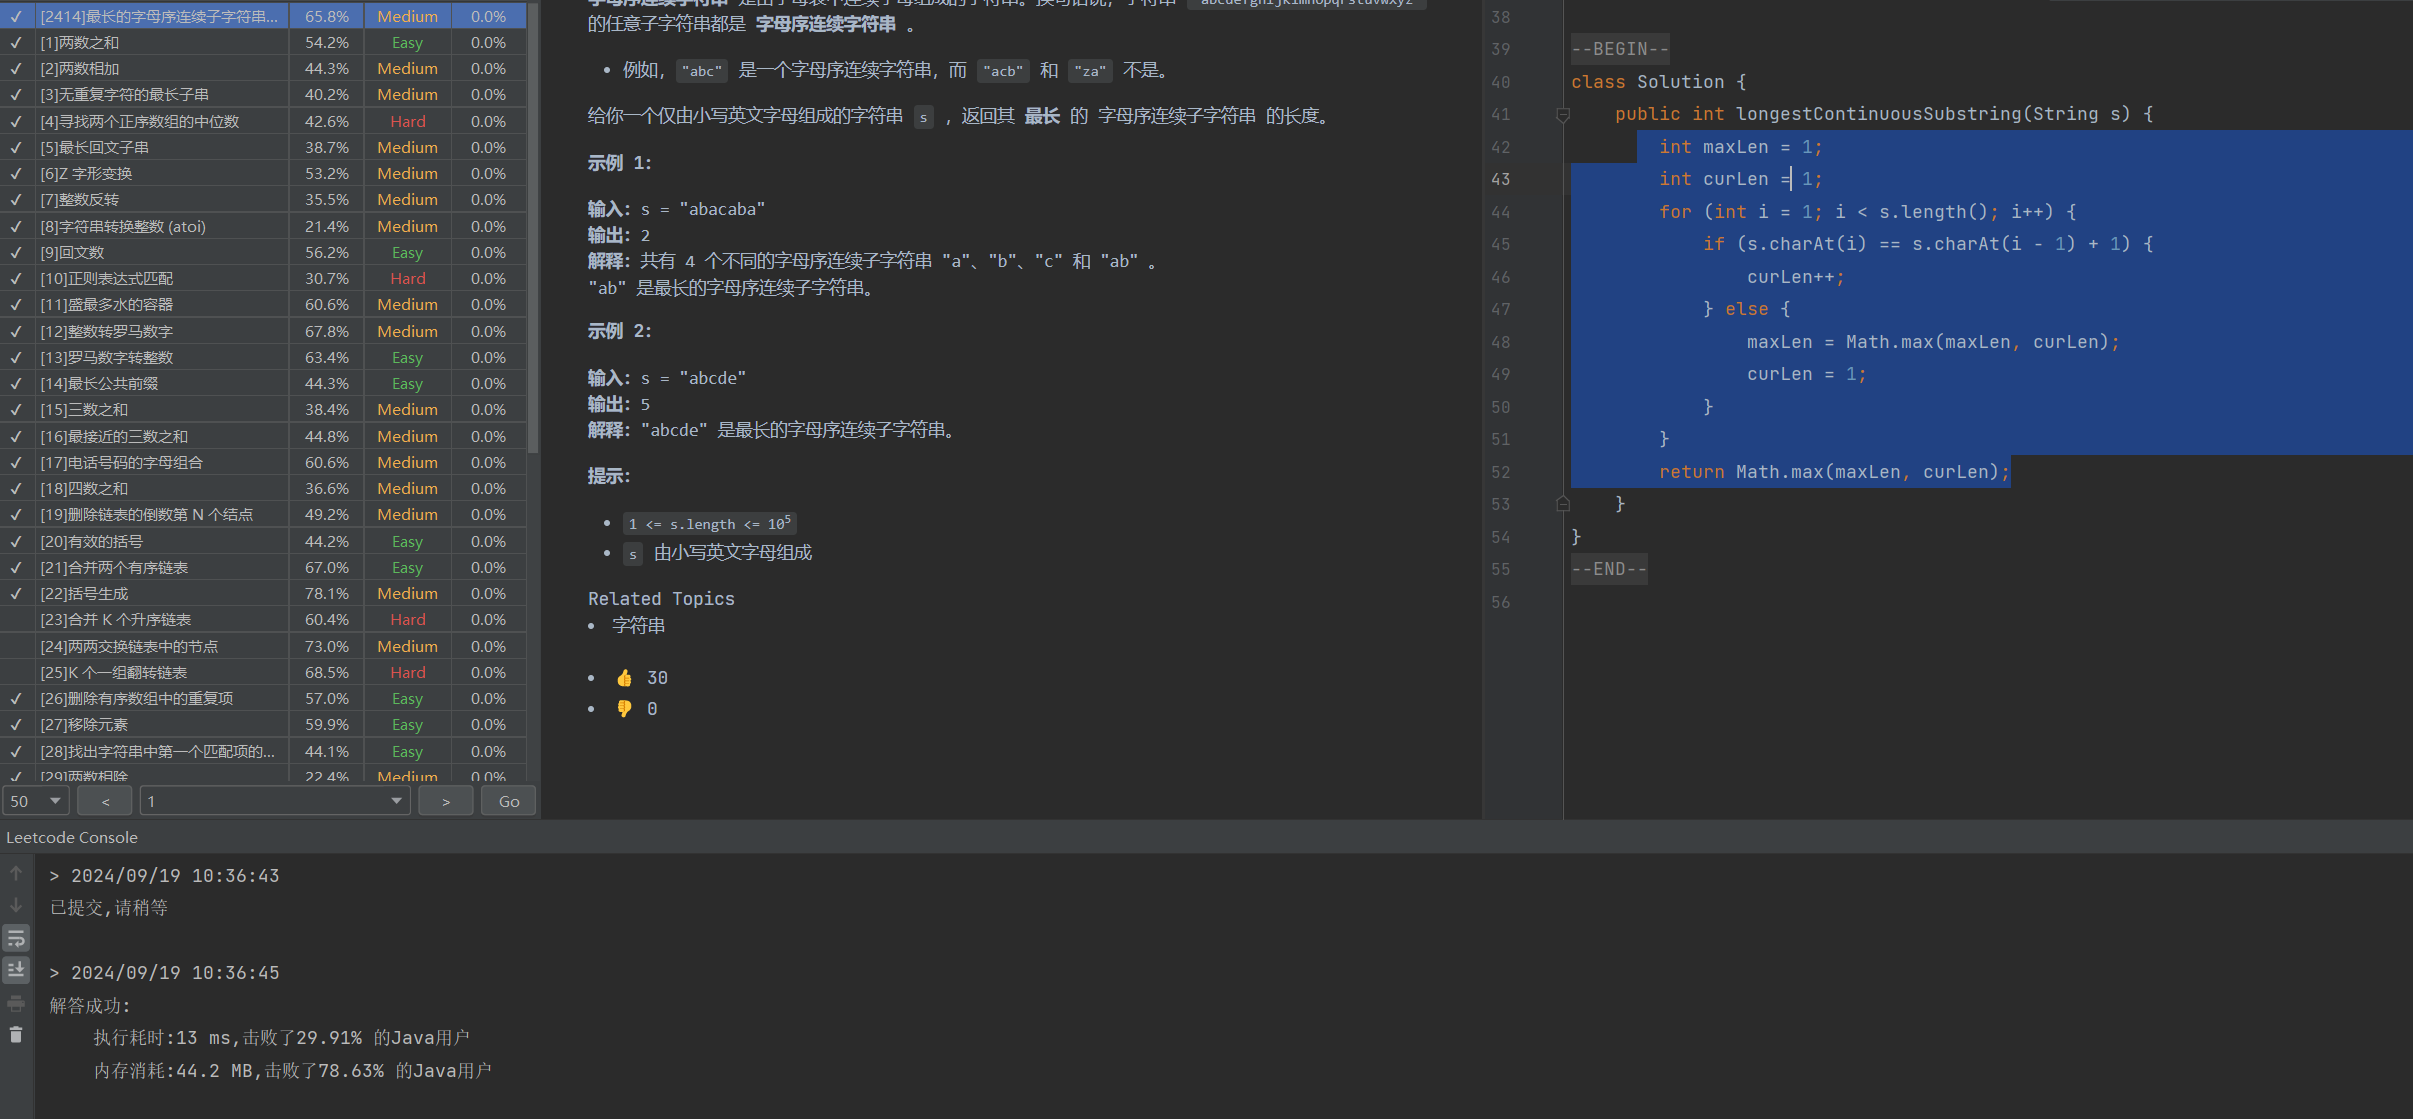This screenshot has width=2413, height=1119.
Task: Click the print icon in the console toolbar
Action: 16,1003
